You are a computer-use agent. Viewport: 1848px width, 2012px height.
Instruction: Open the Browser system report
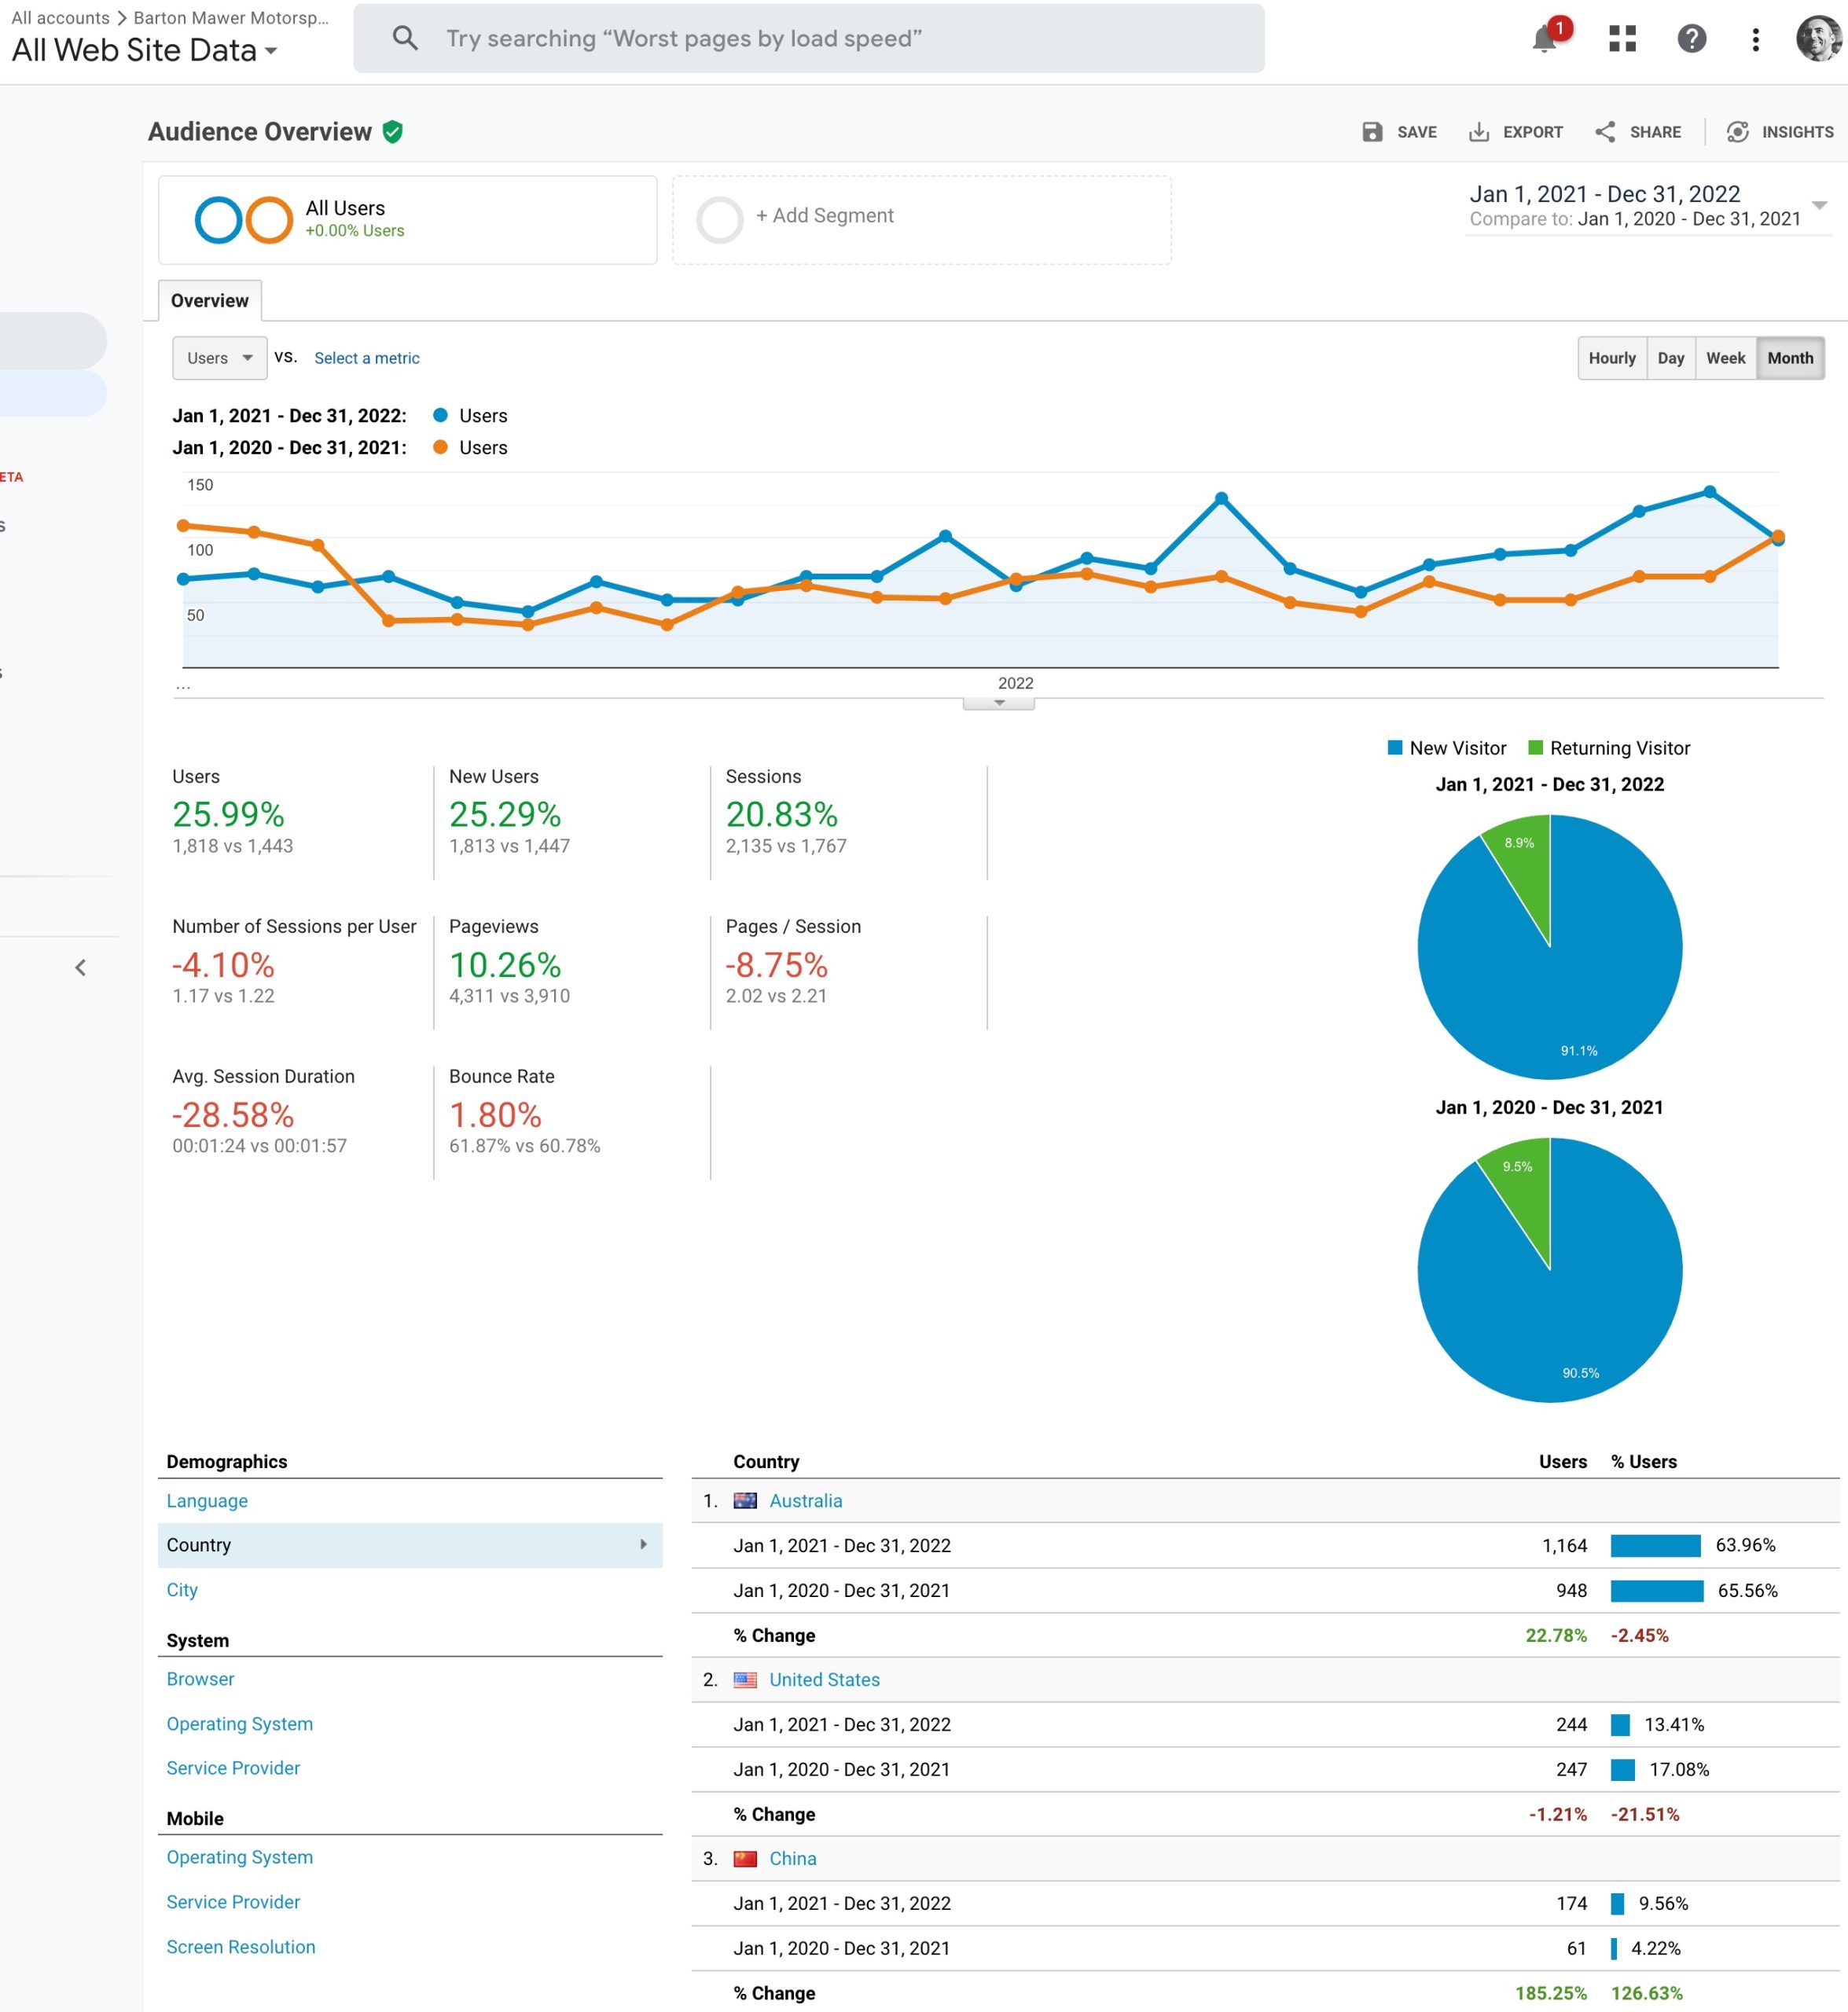tap(200, 1678)
